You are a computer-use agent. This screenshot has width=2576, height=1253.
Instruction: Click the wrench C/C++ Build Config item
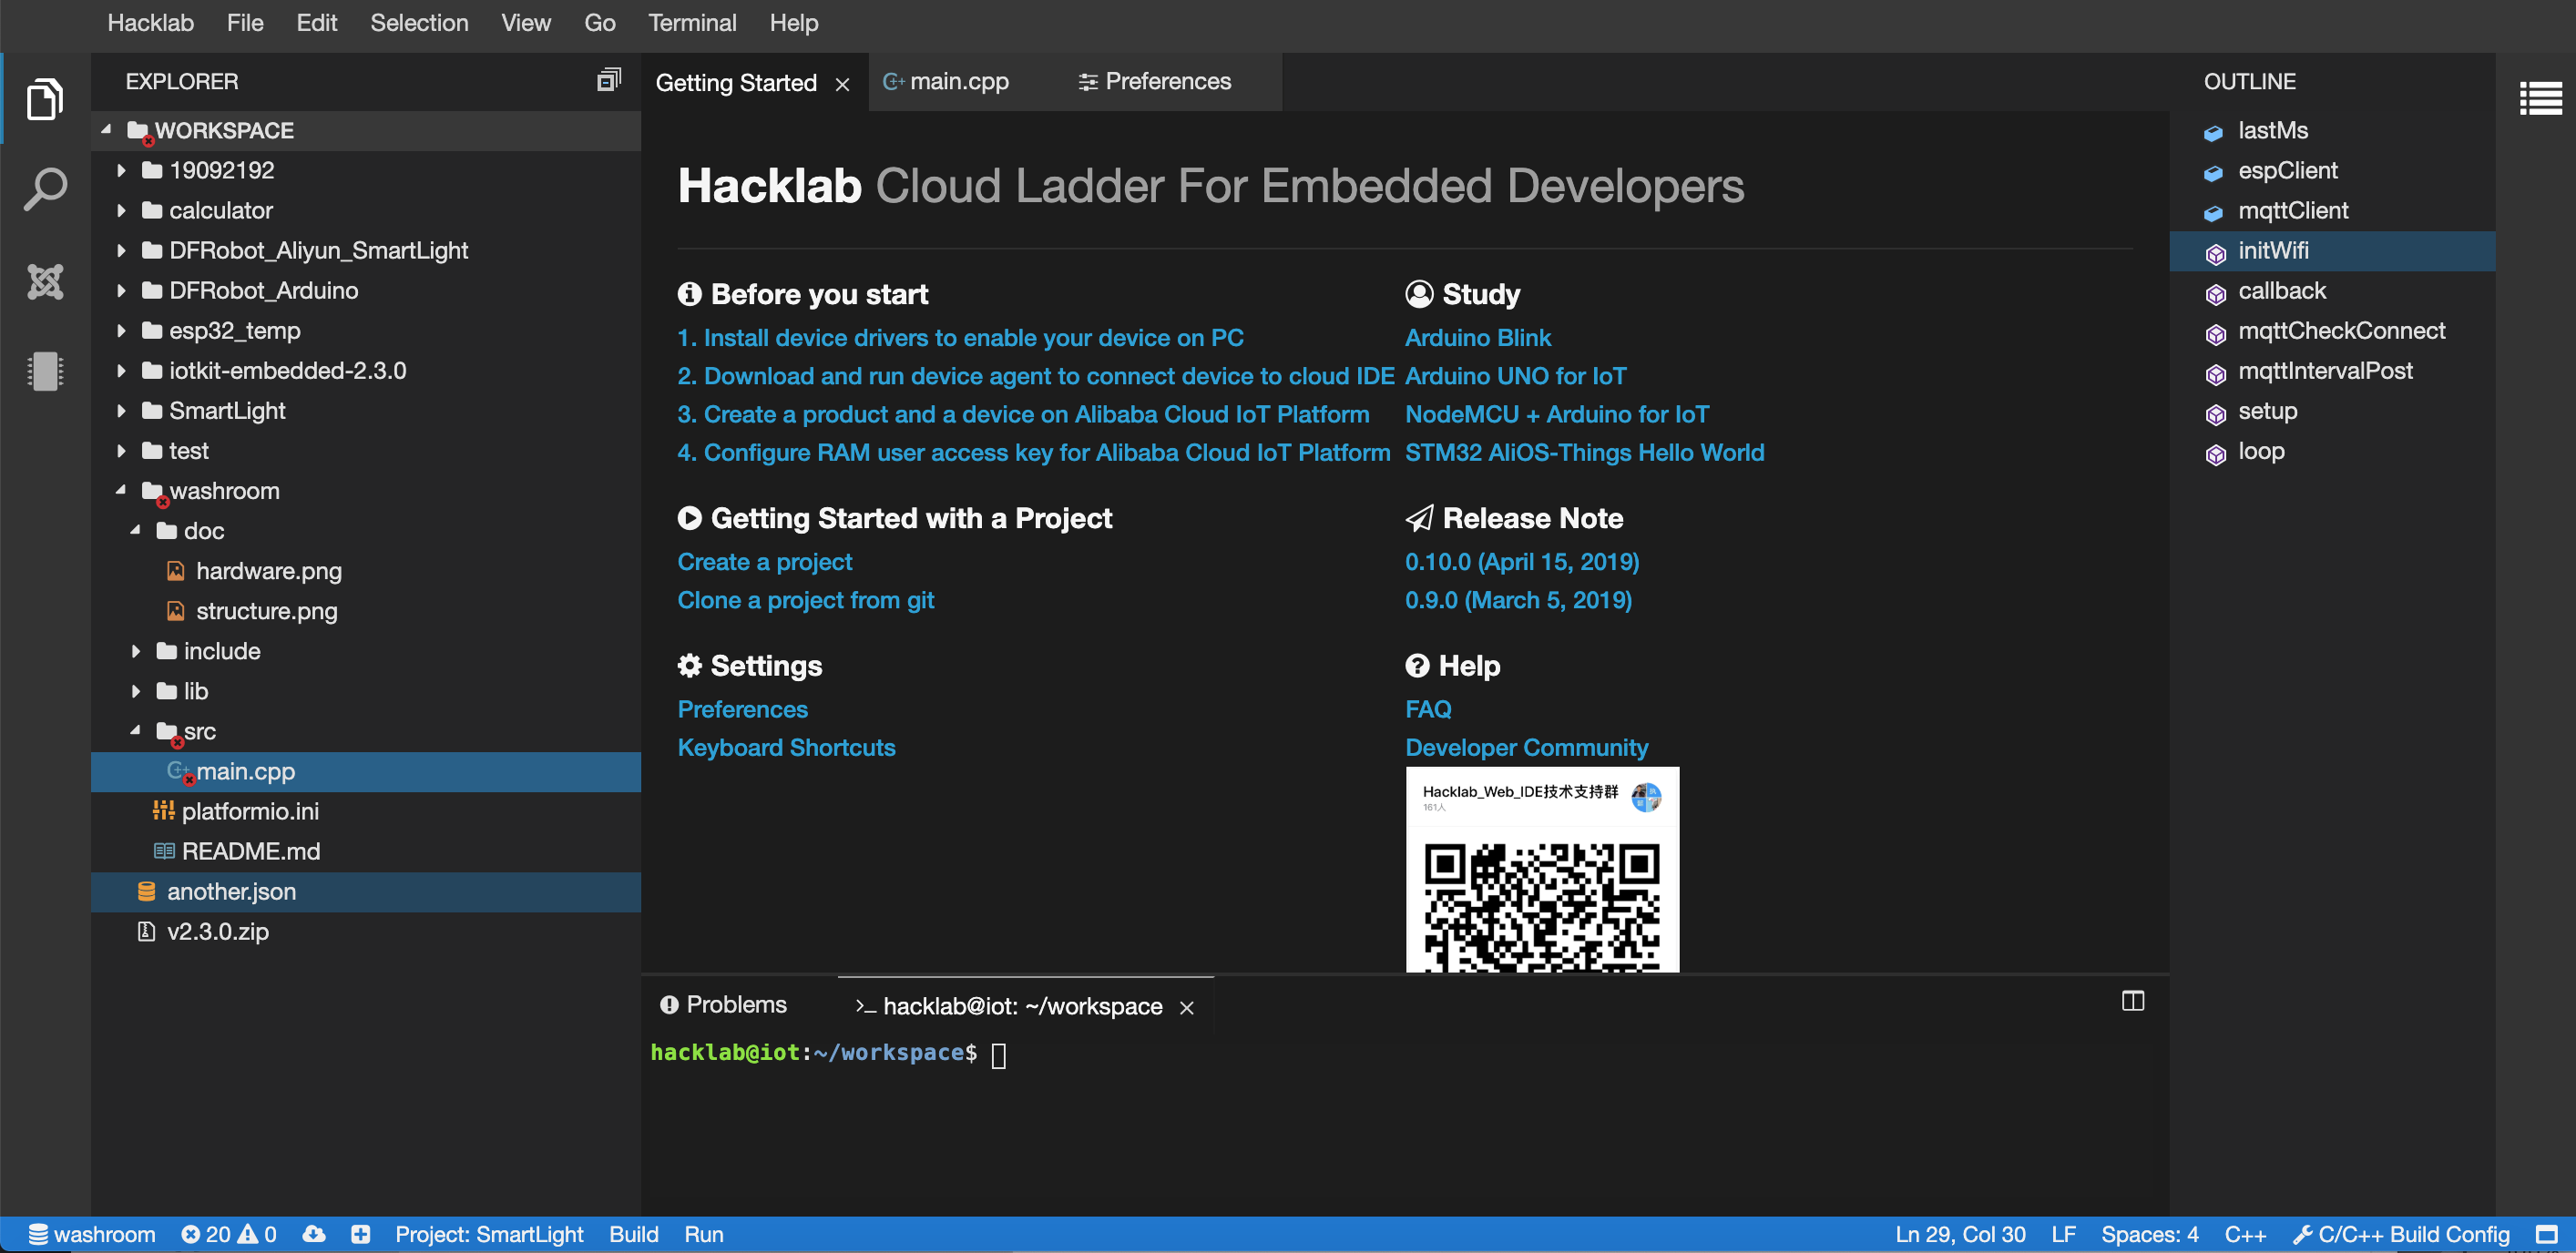[x=2400, y=1234]
